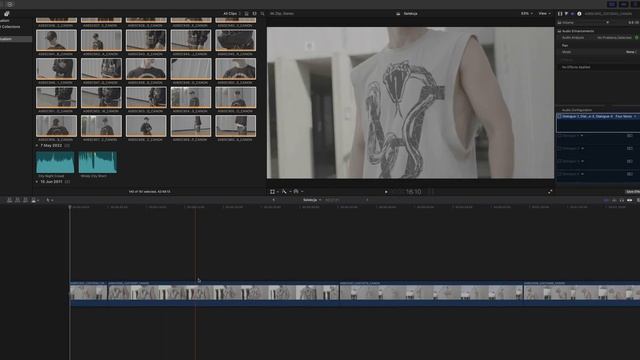Enable the third Dialogue channel checkbox
The height and width of the screenshot is (360, 640).
click(x=559, y=162)
